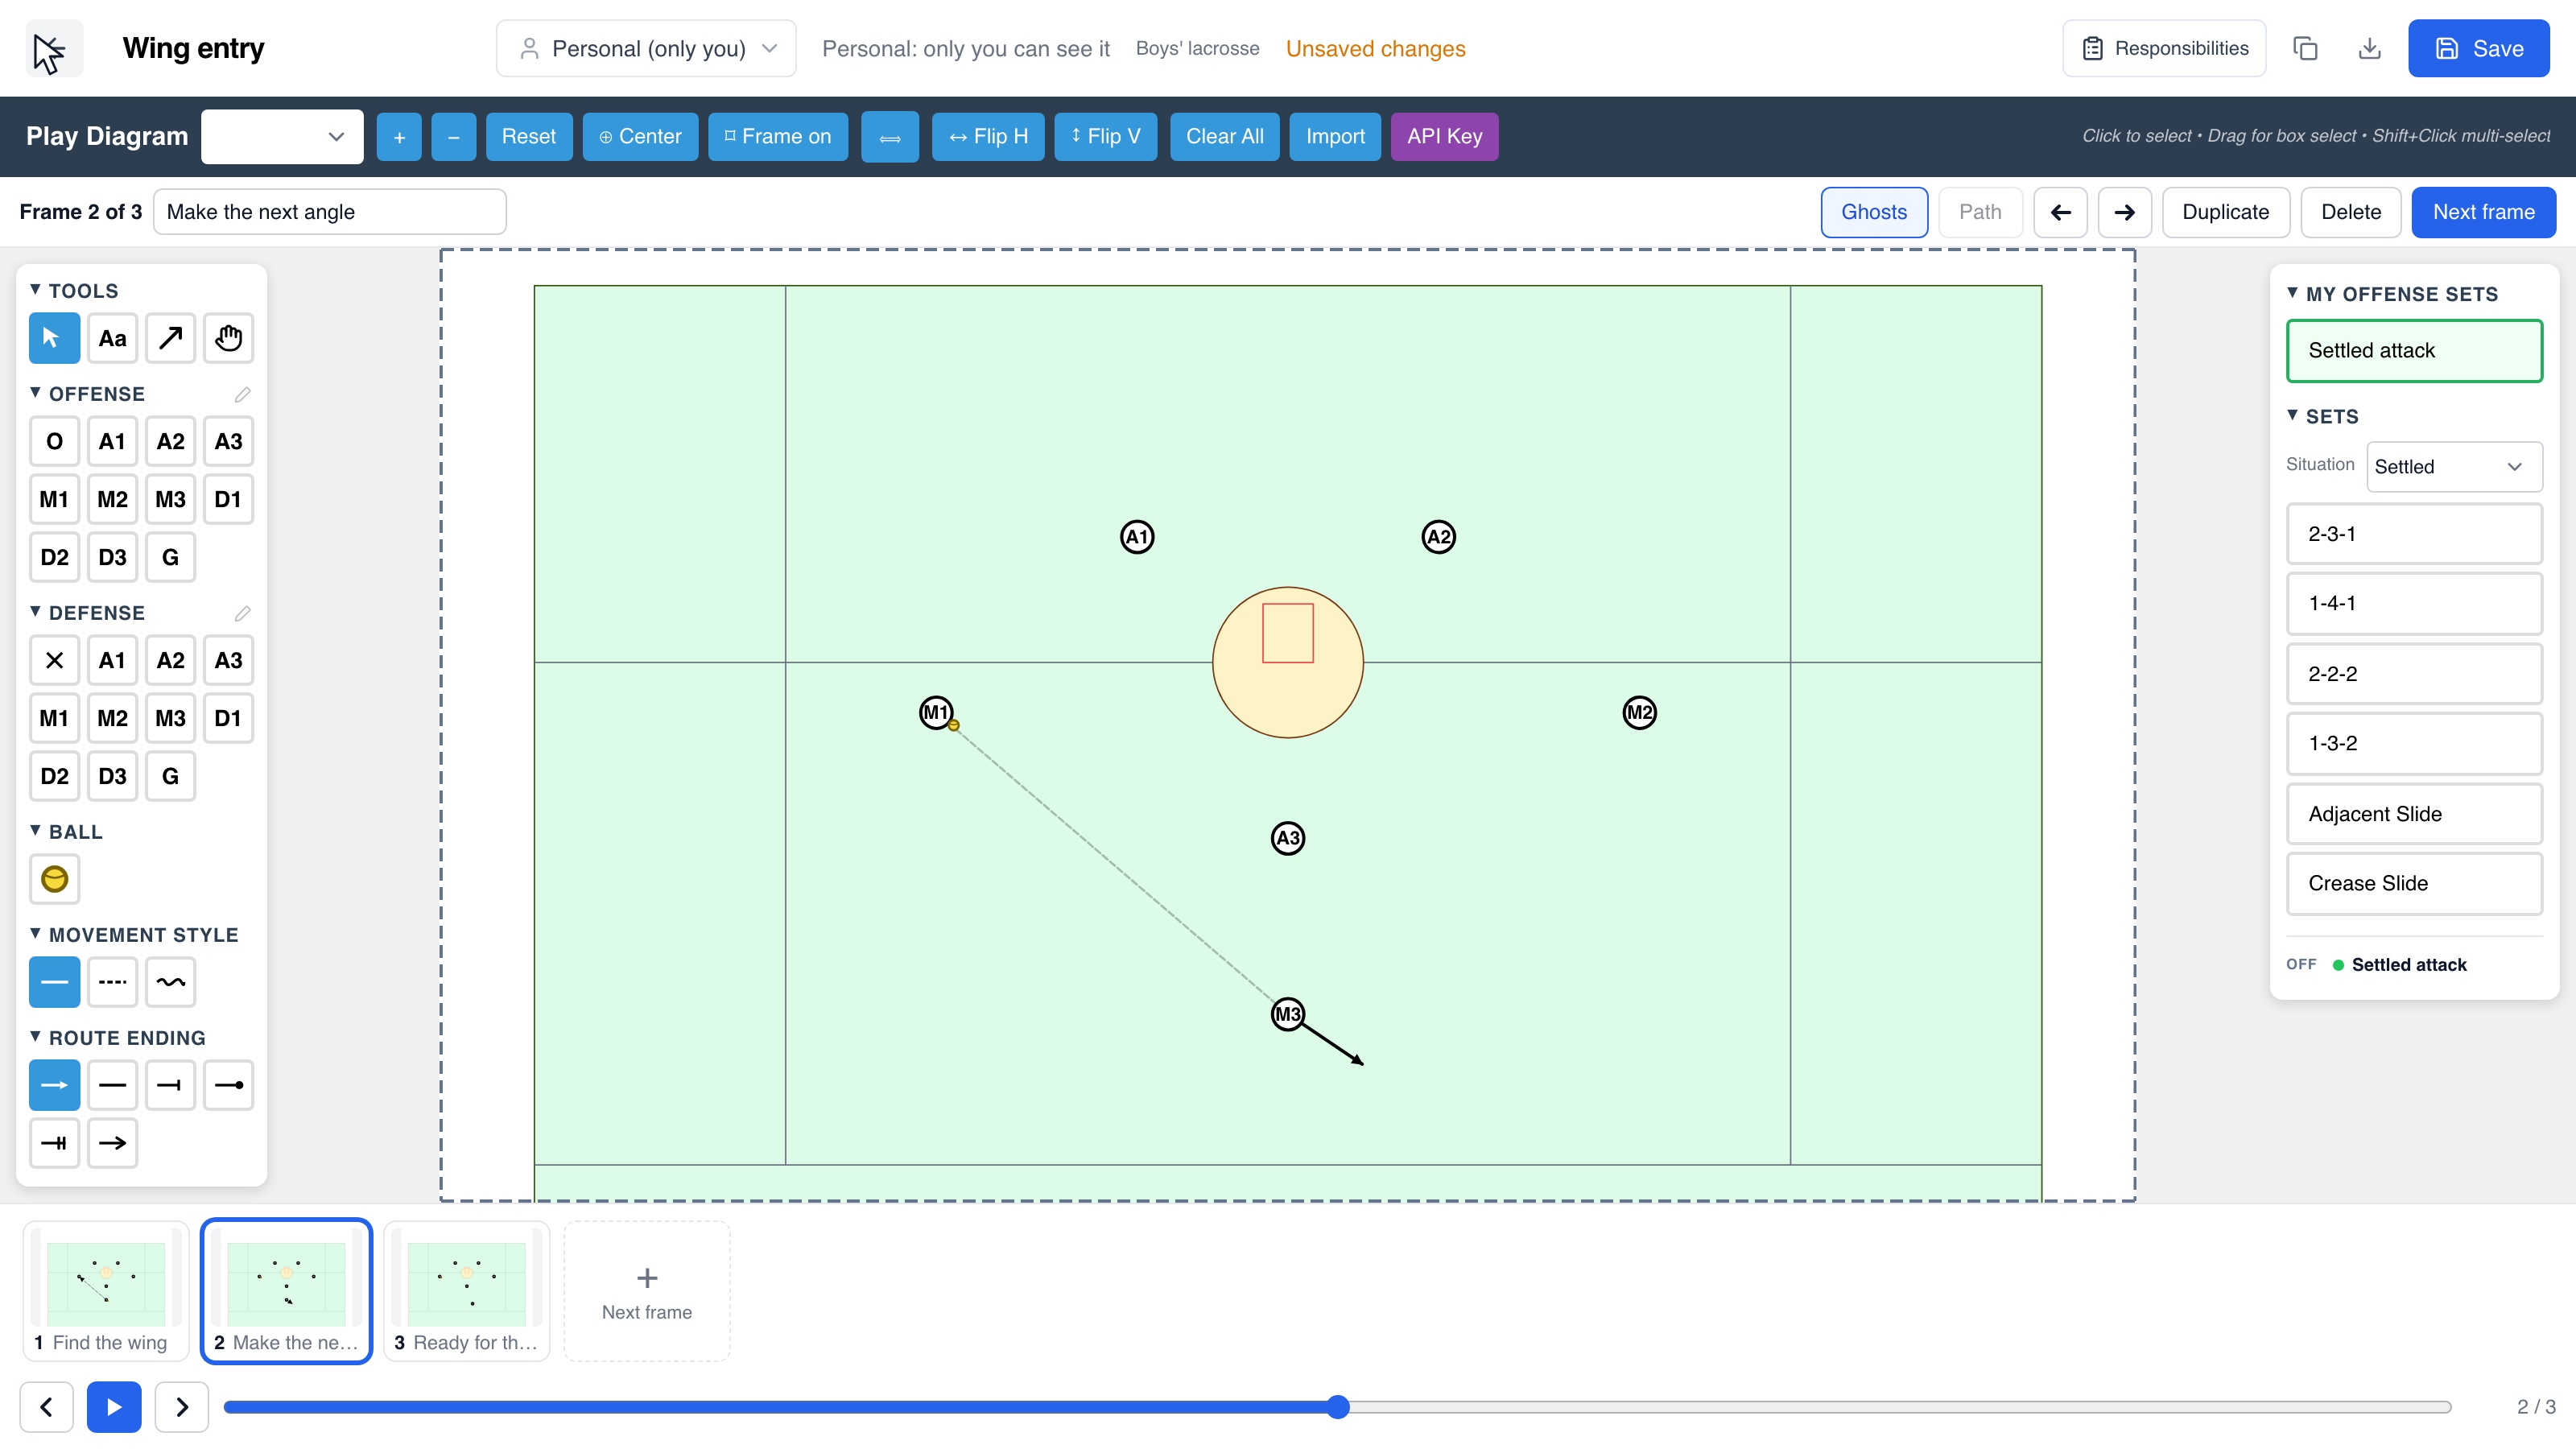The width and height of the screenshot is (2576, 1449).
Task: Select dot-ended route ending
Action: coord(228,1085)
